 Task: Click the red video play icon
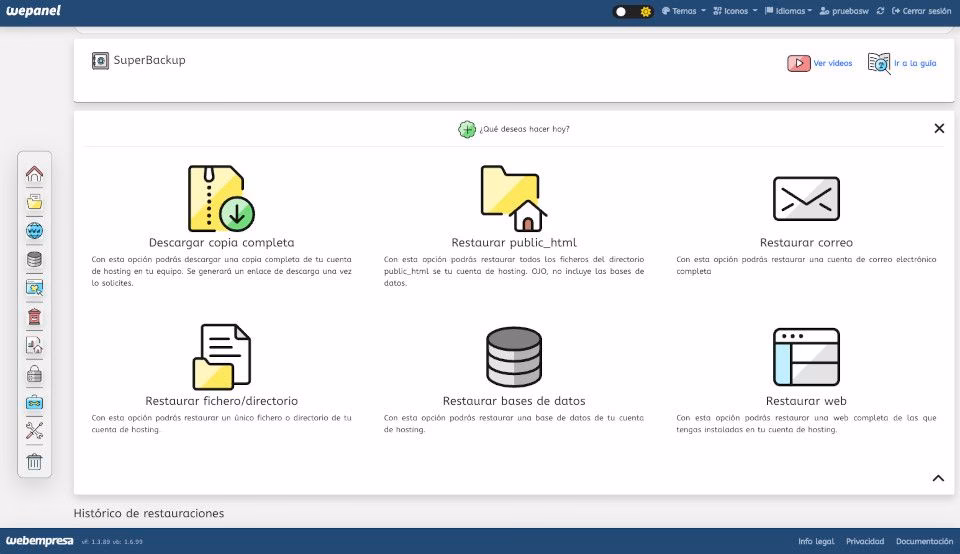pyautogui.click(x=799, y=63)
